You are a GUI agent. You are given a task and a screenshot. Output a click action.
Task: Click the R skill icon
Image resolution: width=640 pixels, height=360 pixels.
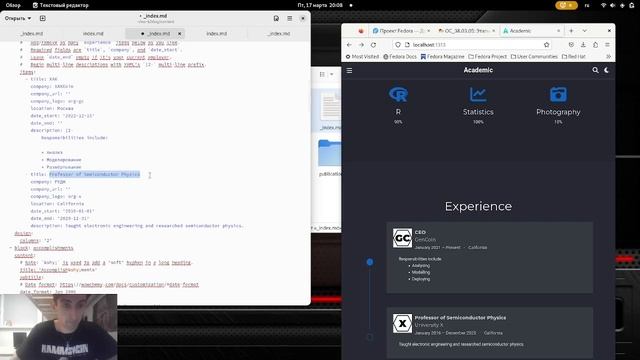[x=398, y=94]
